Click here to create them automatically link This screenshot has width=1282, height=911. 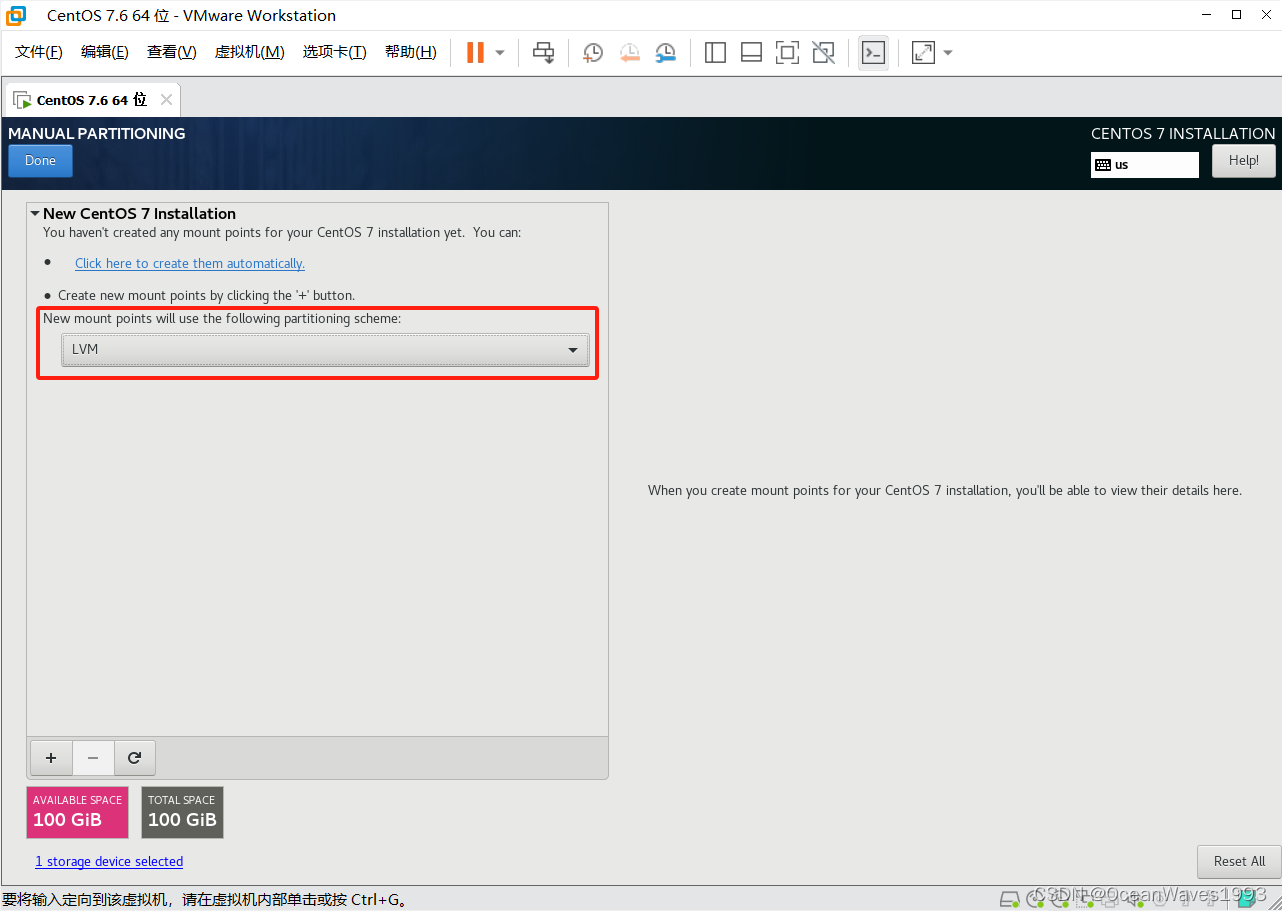coord(190,263)
